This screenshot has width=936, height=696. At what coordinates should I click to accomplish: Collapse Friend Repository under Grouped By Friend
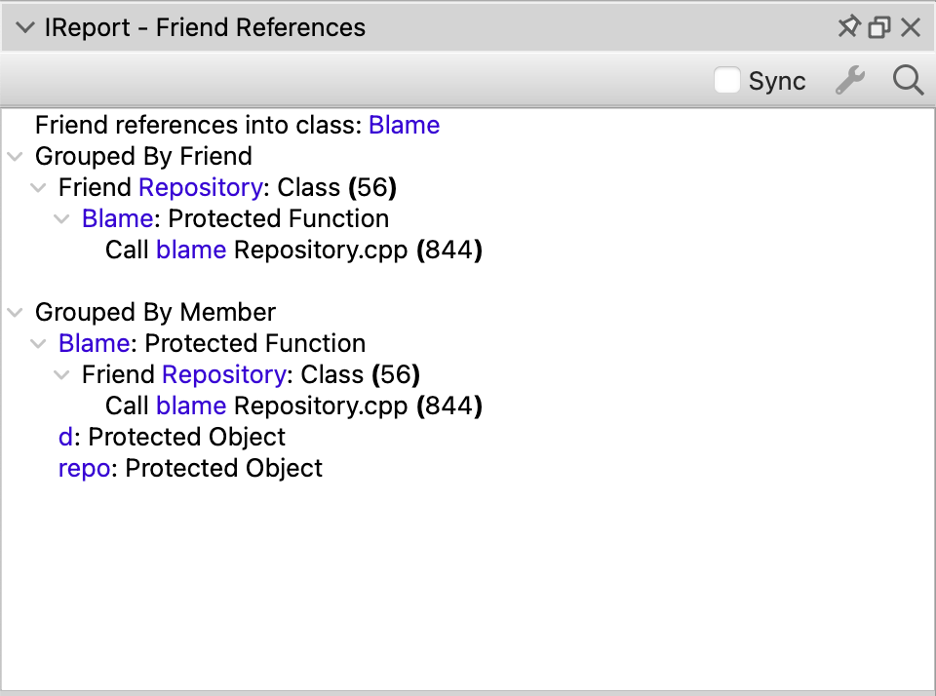[39, 188]
